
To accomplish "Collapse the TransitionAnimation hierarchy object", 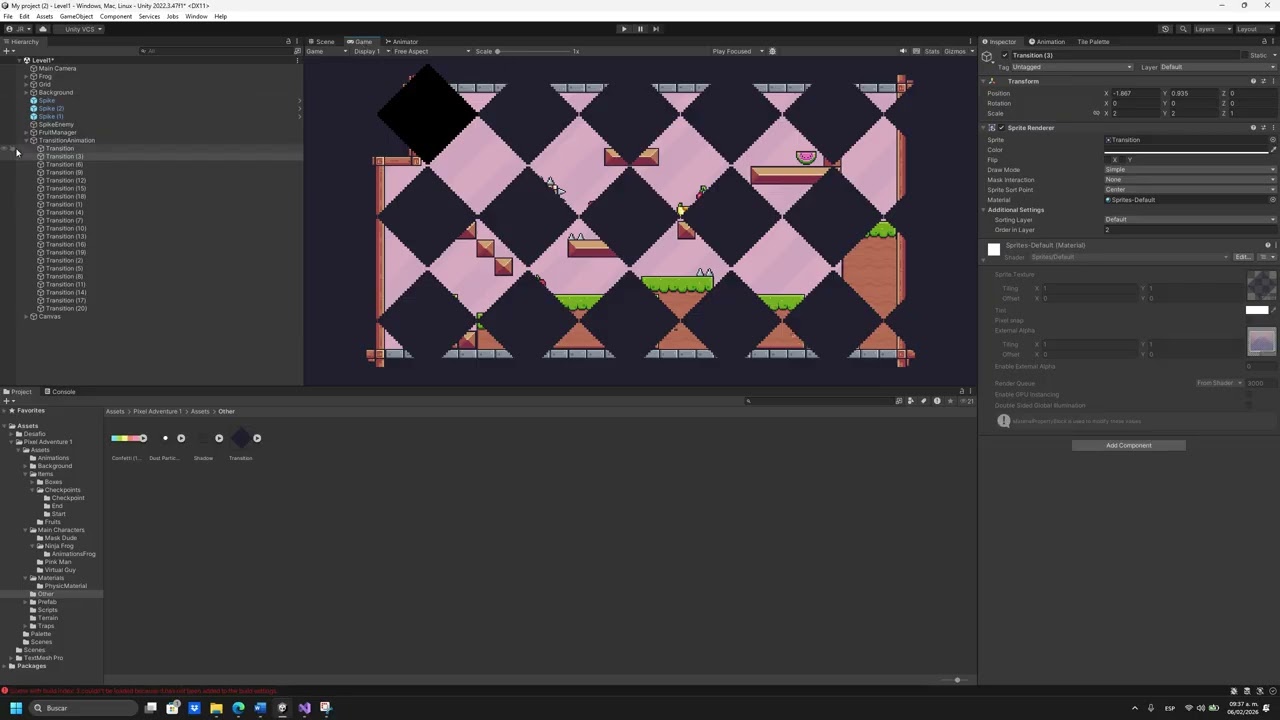I will point(26,141).
